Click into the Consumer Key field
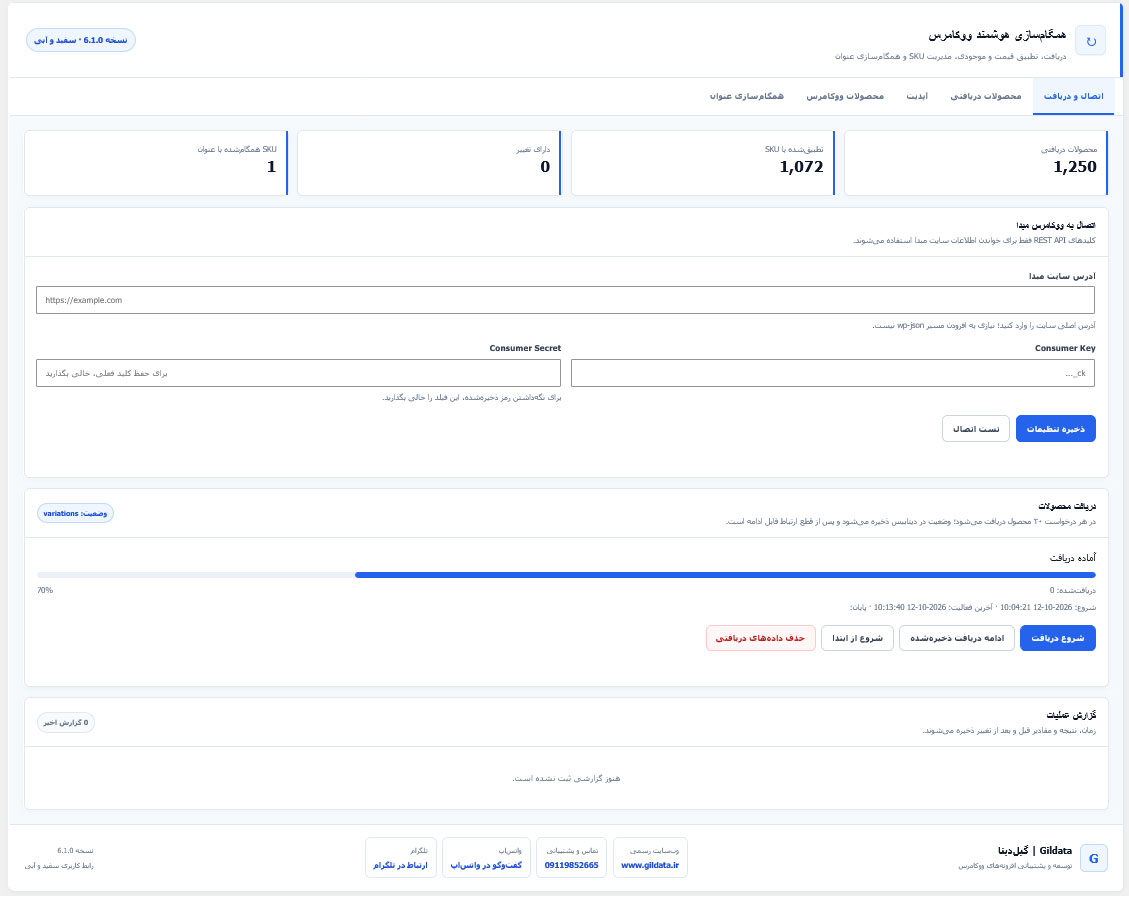The height and width of the screenshot is (897, 1129). [x=833, y=374]
